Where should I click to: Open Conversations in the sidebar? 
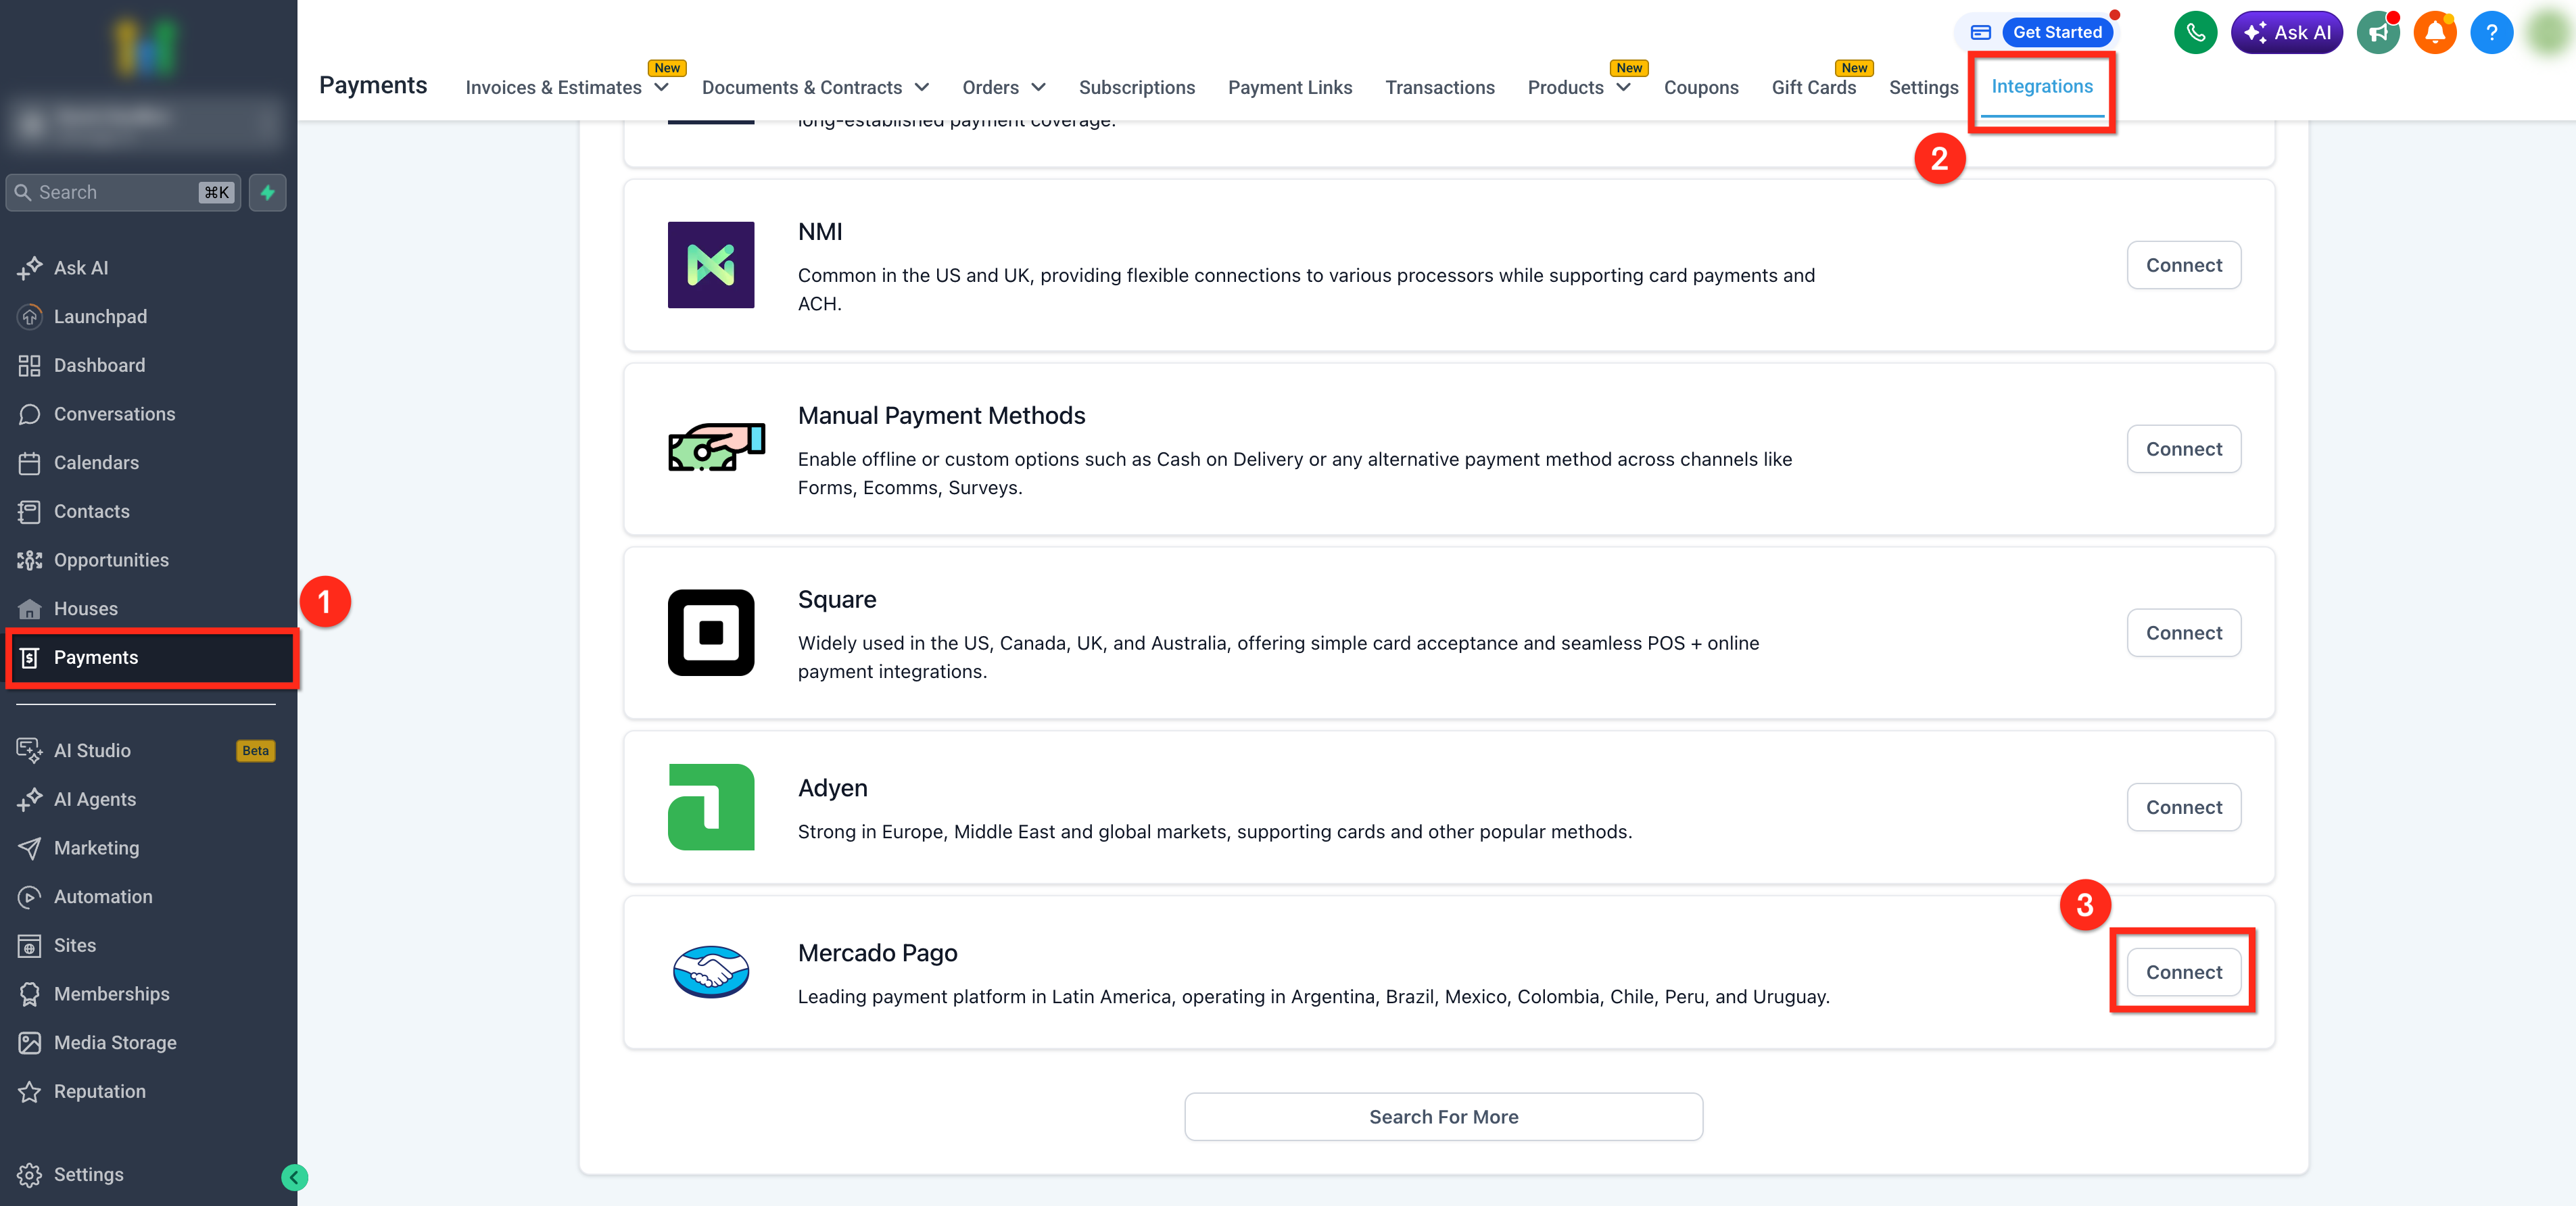tap(114, 414)
